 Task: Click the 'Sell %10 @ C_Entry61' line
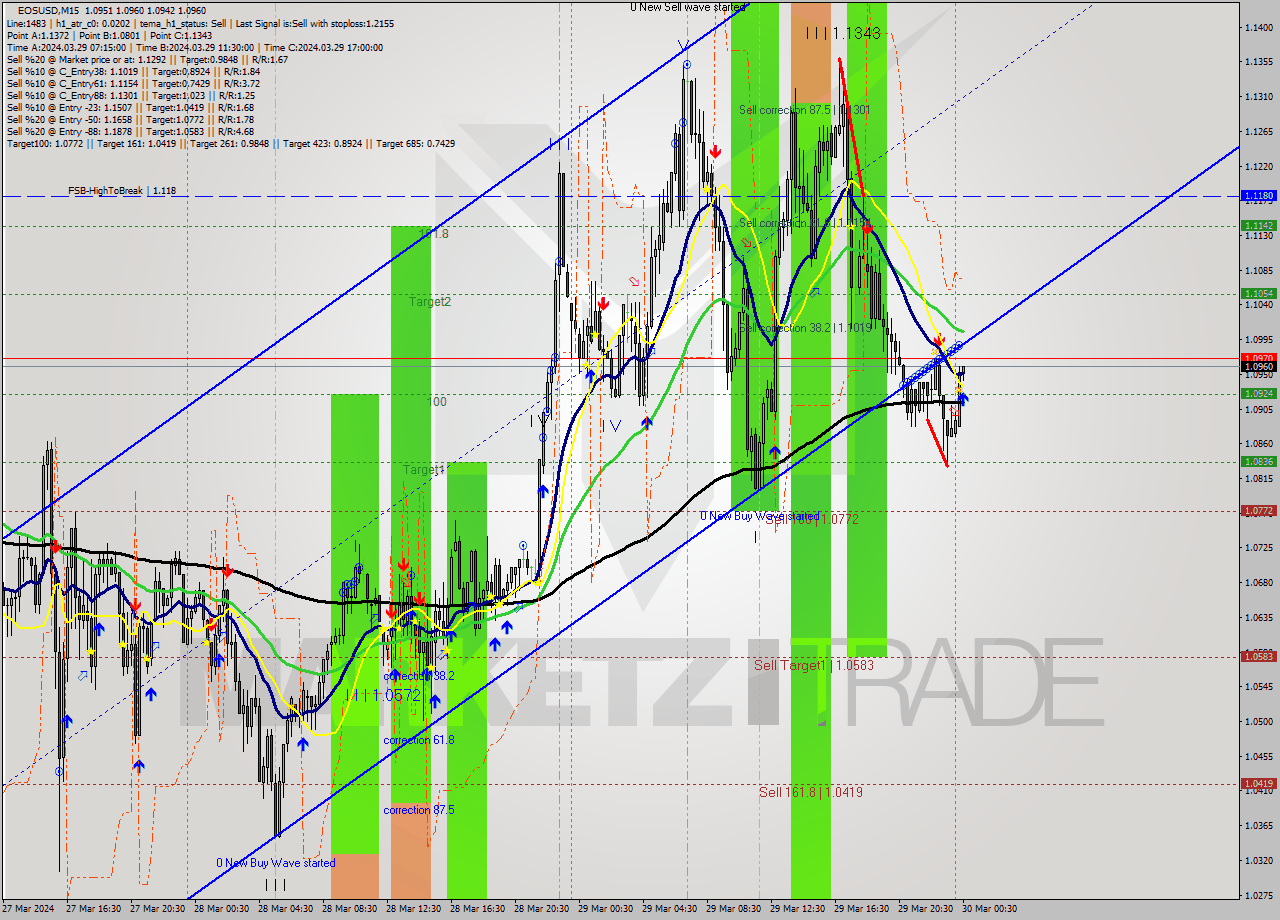[x=133, y=84]
